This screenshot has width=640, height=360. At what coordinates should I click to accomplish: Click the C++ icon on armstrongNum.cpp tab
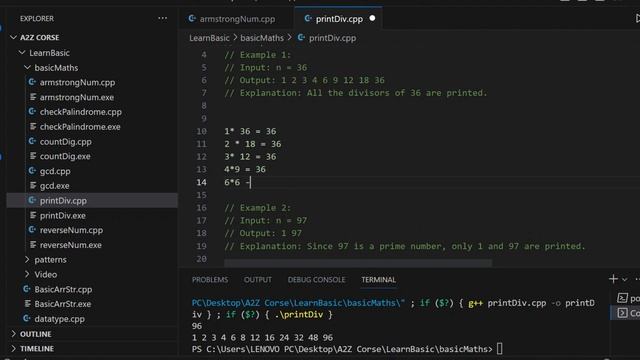[x=192, y=18]
